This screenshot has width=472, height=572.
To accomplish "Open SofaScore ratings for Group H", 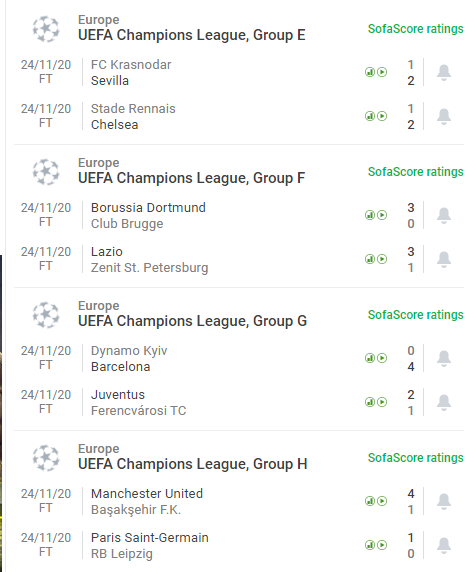I will (x=415, y=458).
